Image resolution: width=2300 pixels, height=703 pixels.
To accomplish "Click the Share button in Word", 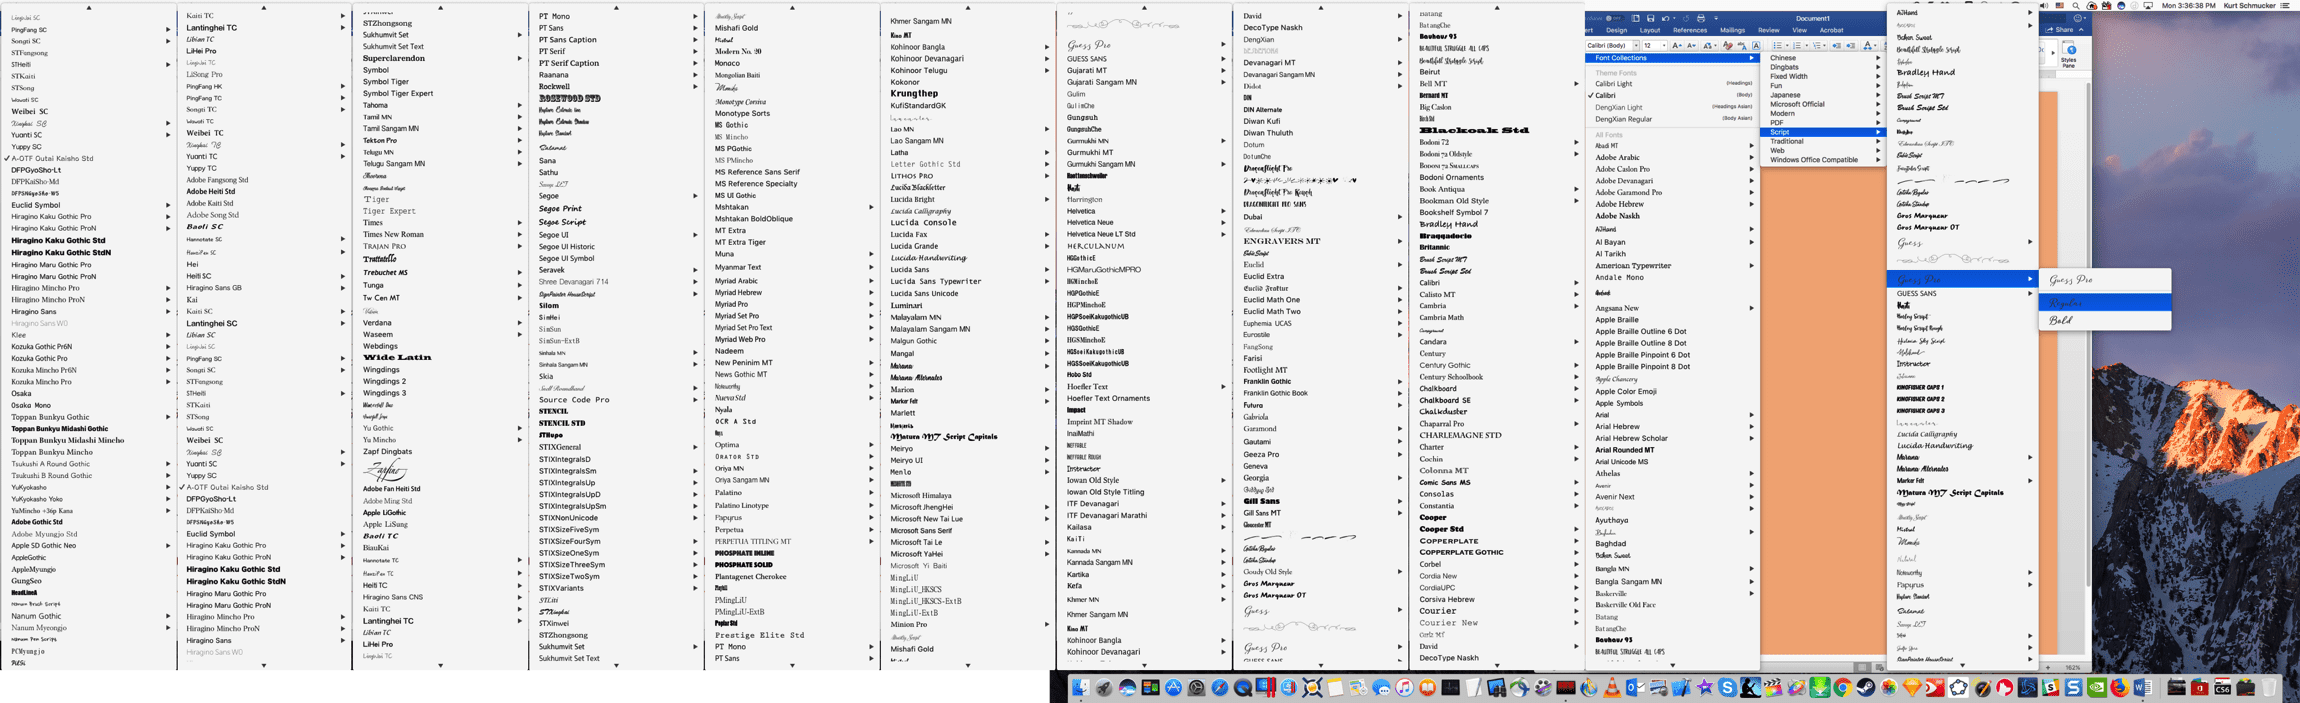I will (2061, 29).
